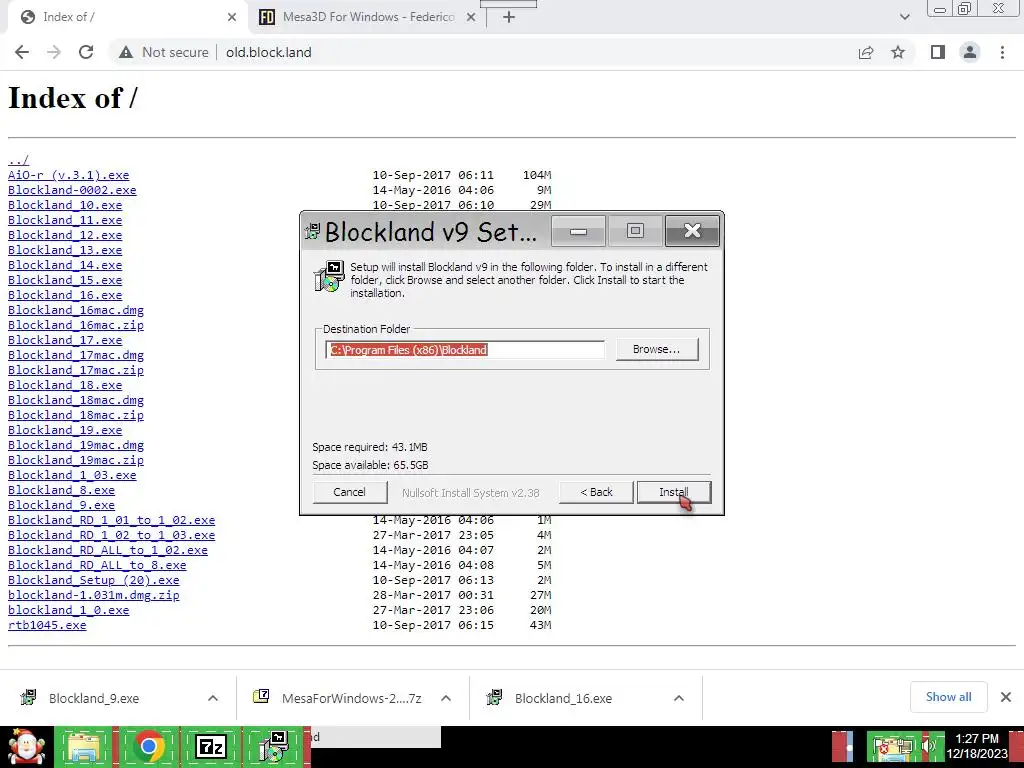The image size is (1024, 768).
Task: Open Blockland_16mac.dmg link
Action: click(76, 310)
